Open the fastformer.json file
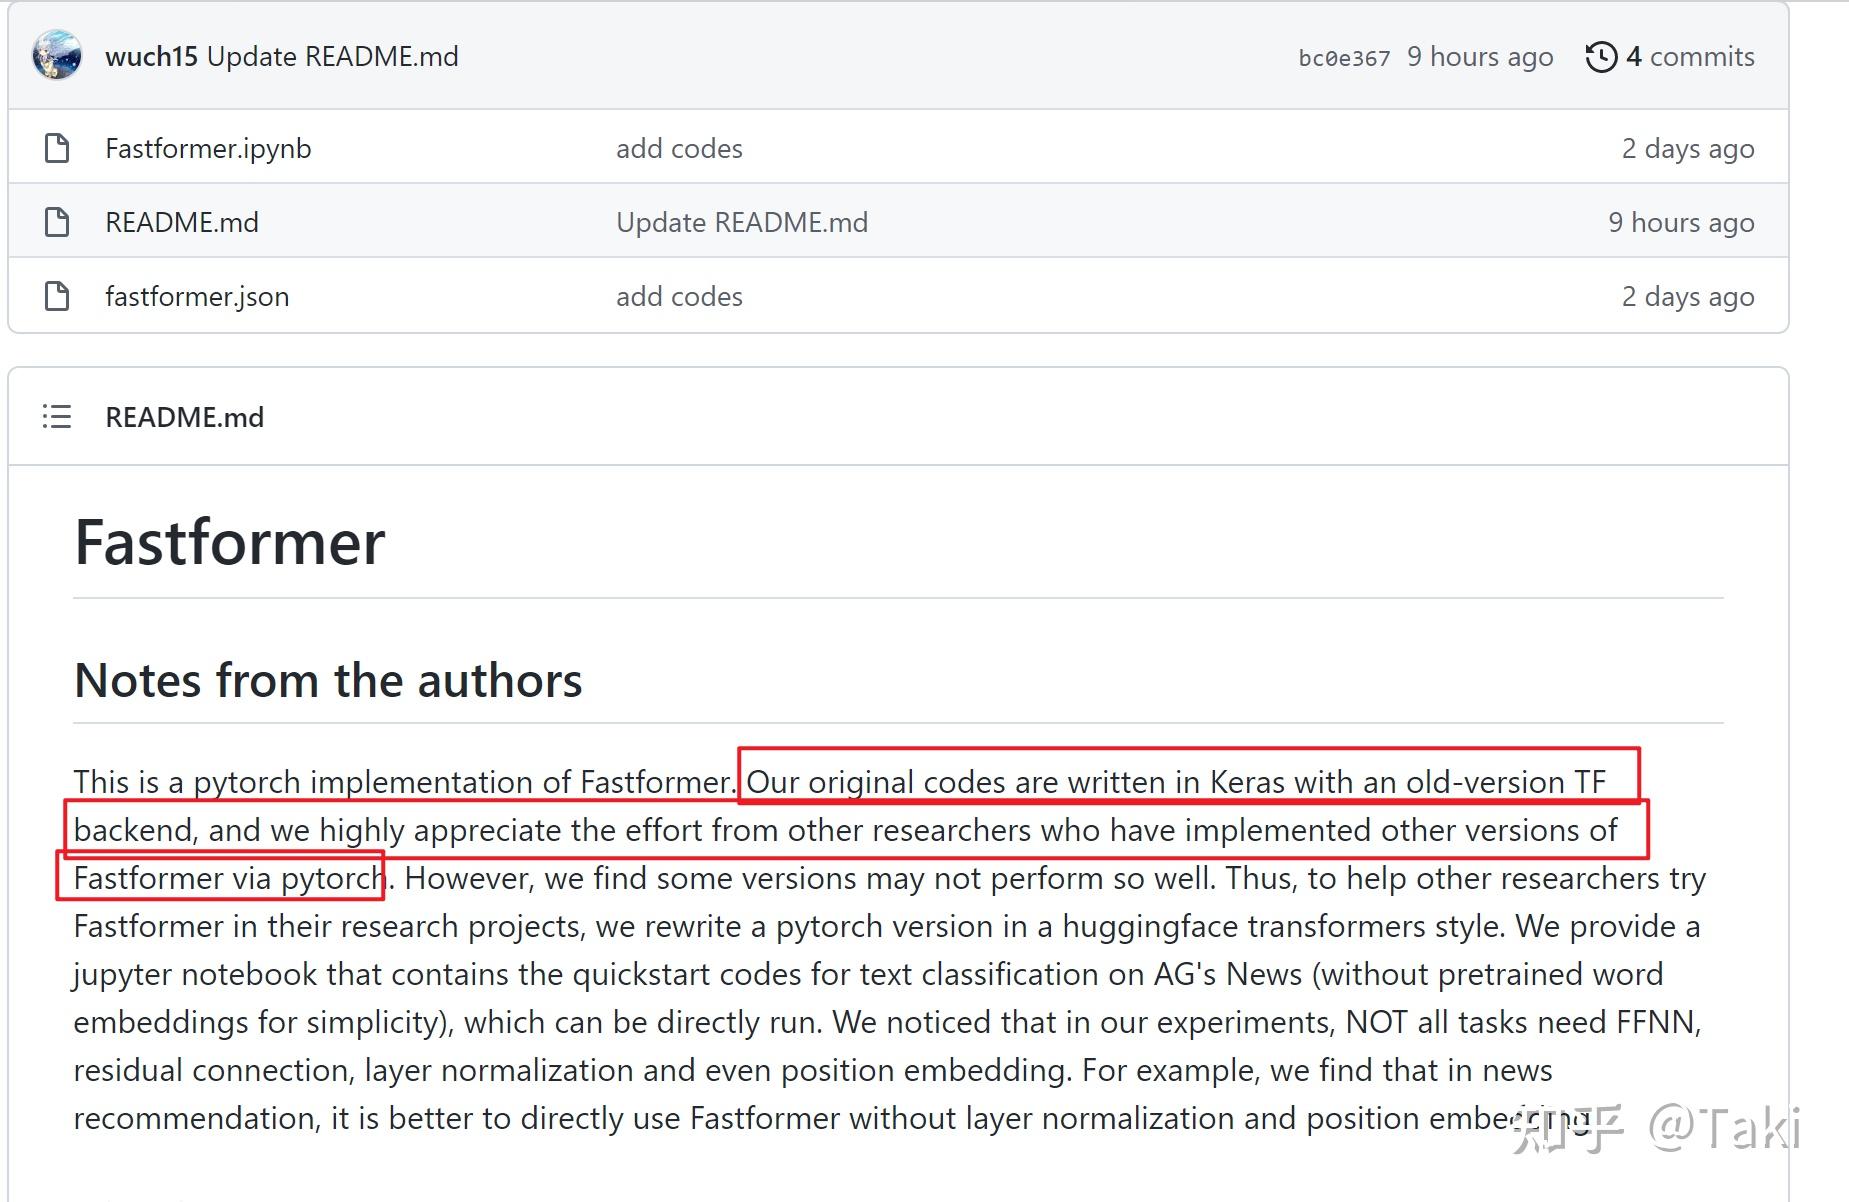Image resolution: width=1849 pixels, height=1202 pixels. pyautogui.click(x=197, y=297)
